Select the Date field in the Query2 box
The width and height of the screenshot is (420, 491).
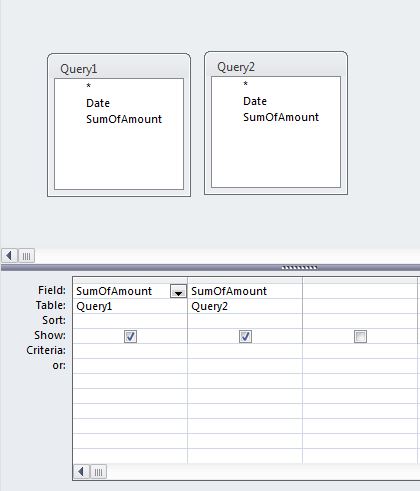[255, 101]
